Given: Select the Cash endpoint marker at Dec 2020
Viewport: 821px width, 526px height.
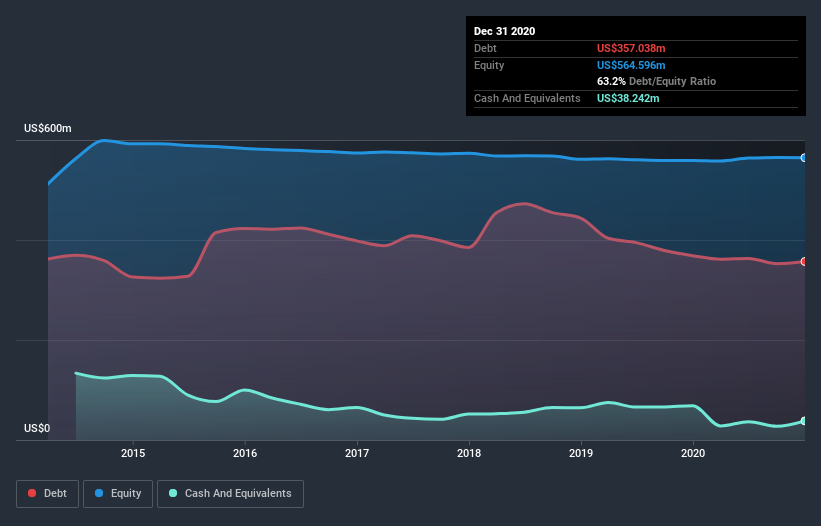Looking at the screenshot, I should click(x=804, y=421).
